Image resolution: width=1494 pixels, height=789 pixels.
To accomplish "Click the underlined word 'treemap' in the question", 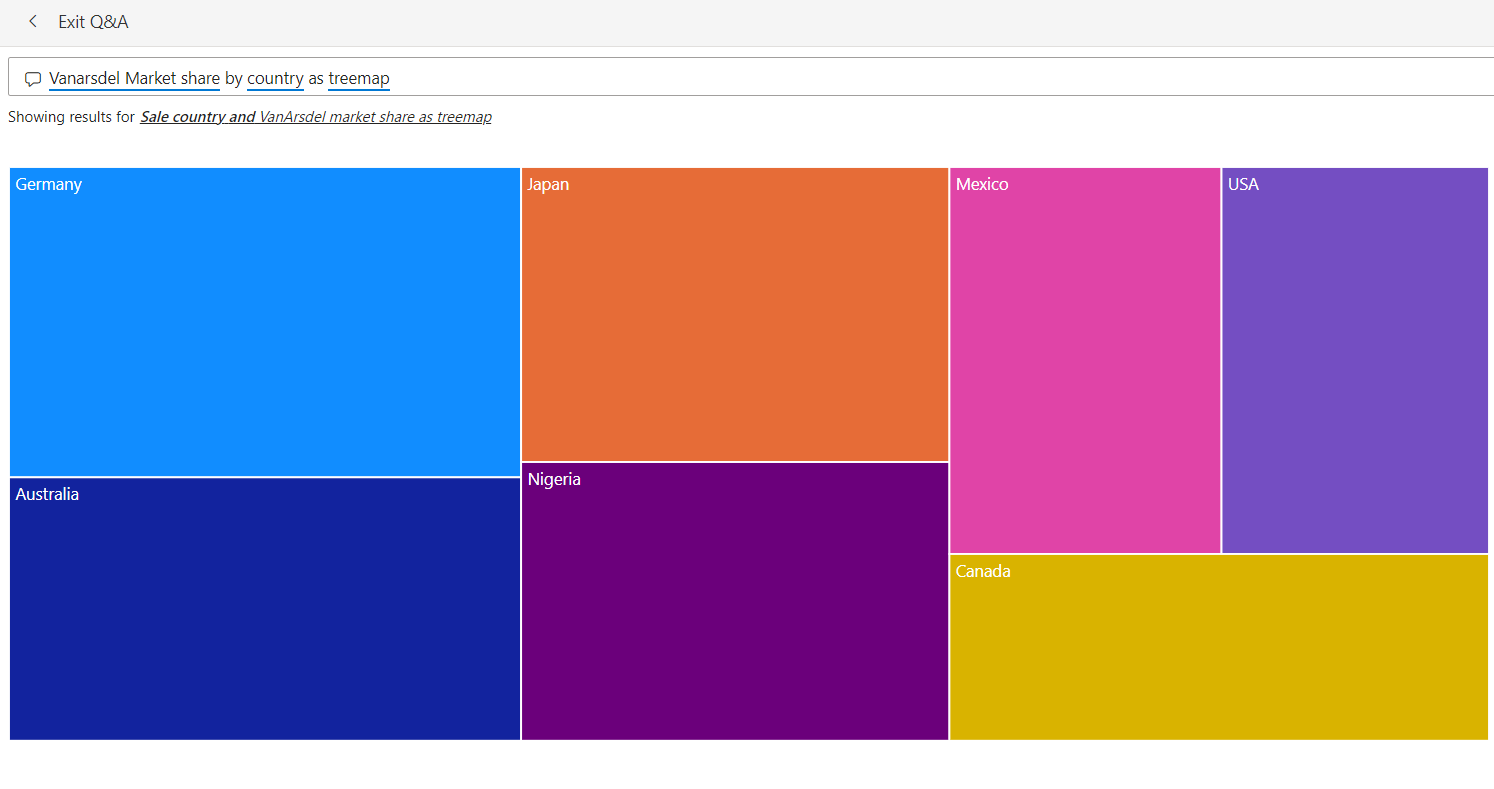I will click(359, 78).
